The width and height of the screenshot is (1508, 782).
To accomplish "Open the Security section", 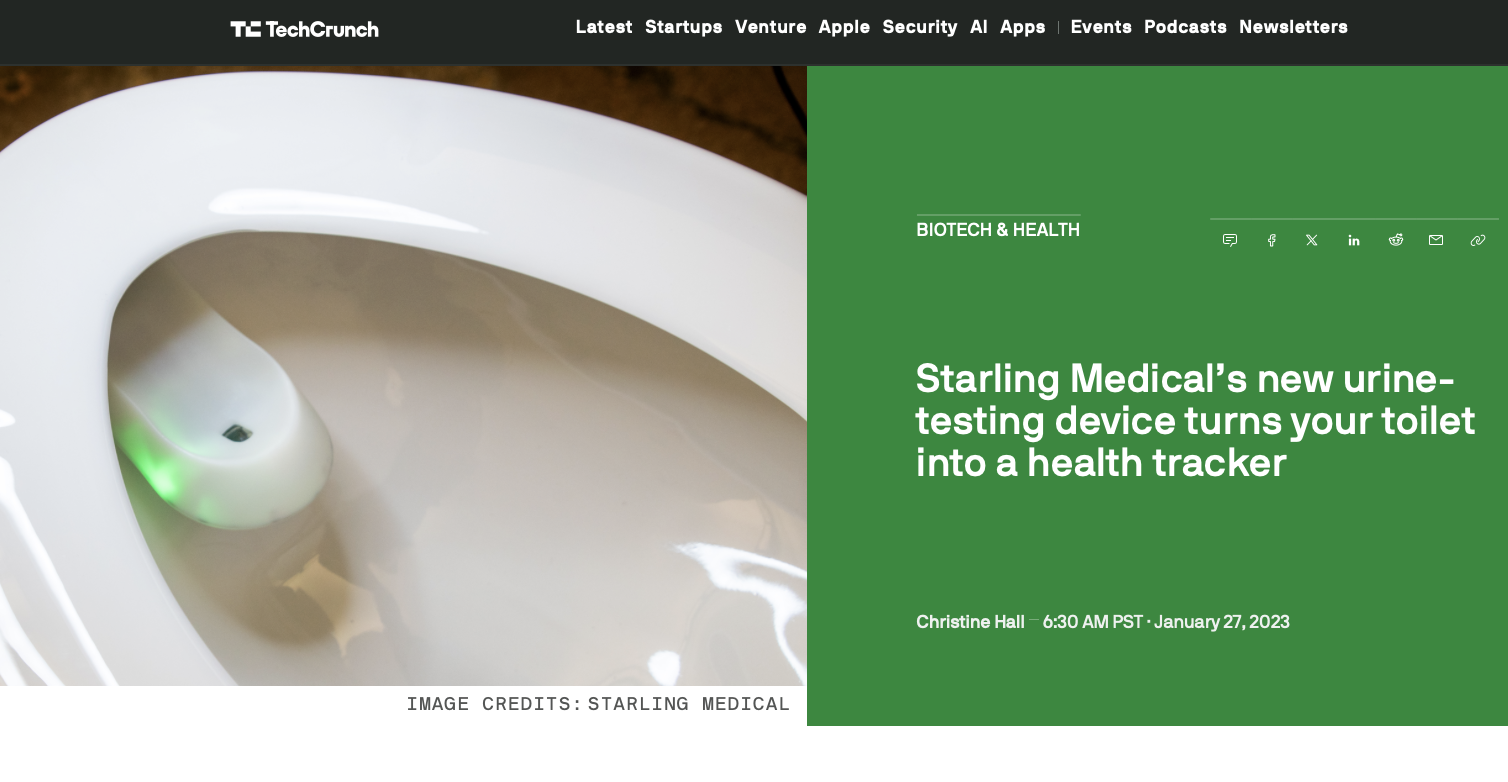I will click(x=920, y=27).
